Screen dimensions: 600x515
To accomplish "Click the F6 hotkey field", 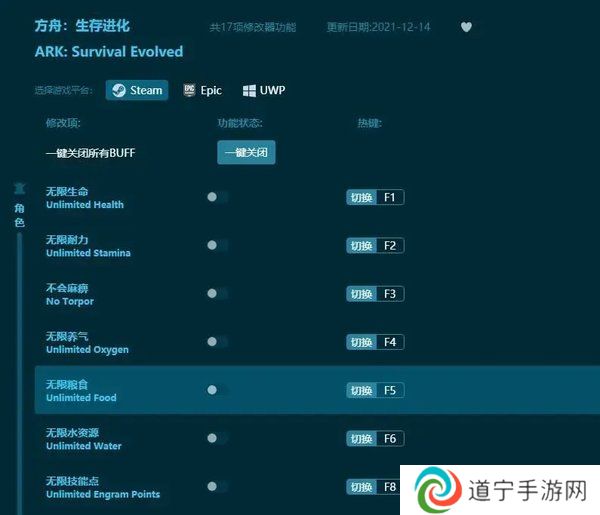I will tap(390, 438).
